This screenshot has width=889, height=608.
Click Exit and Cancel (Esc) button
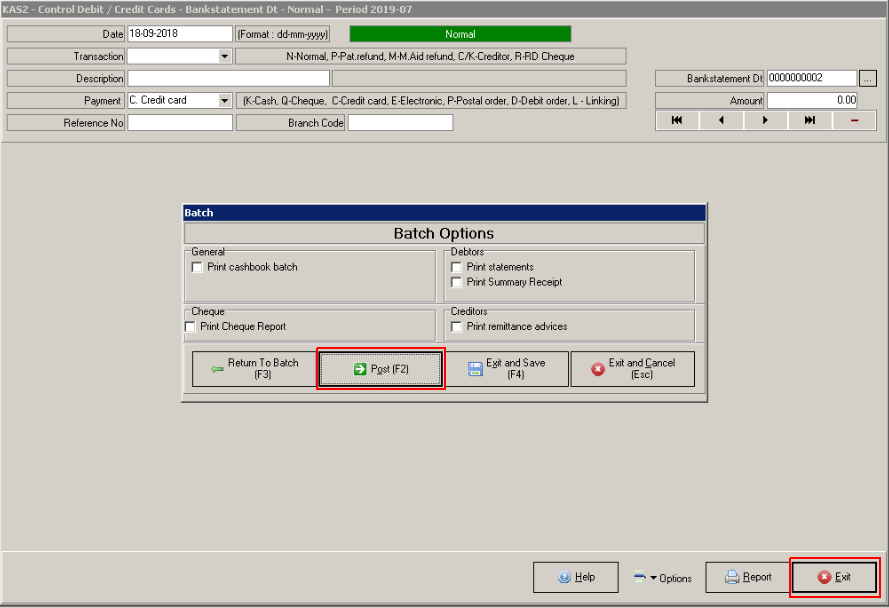click(632, 369)
